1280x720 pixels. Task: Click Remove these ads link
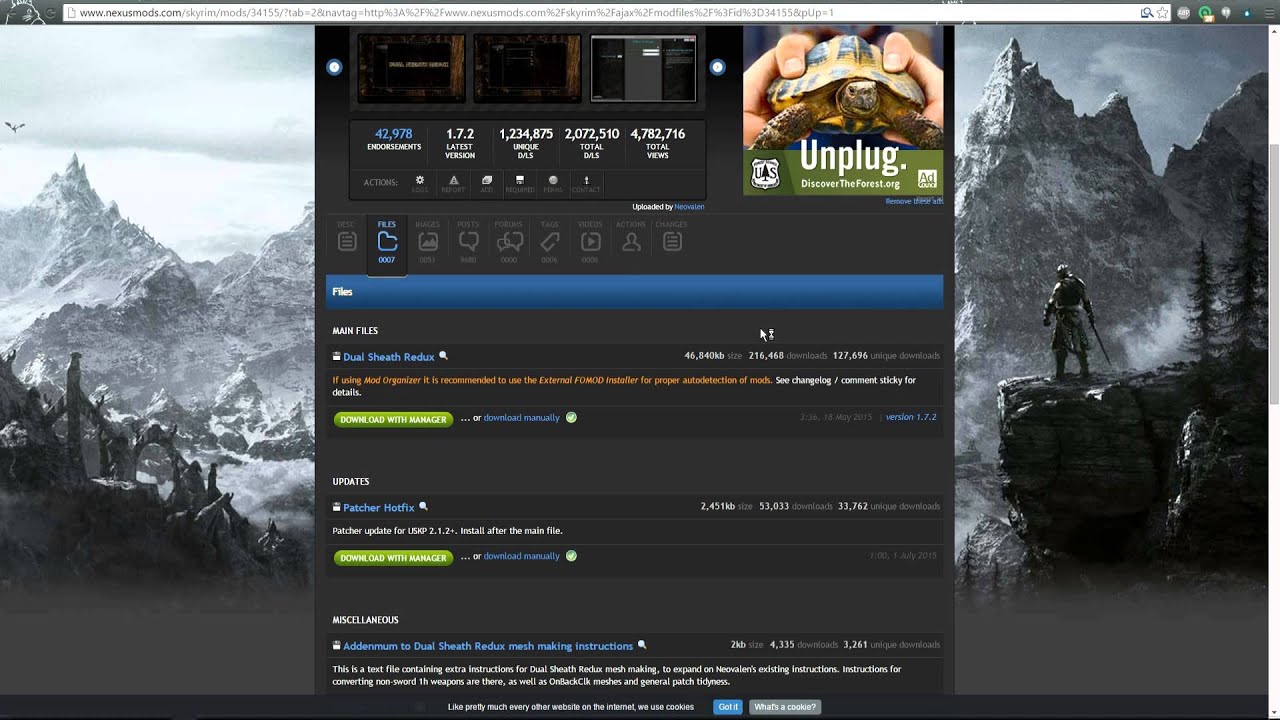pyautogui.click(x=914, y=201)
